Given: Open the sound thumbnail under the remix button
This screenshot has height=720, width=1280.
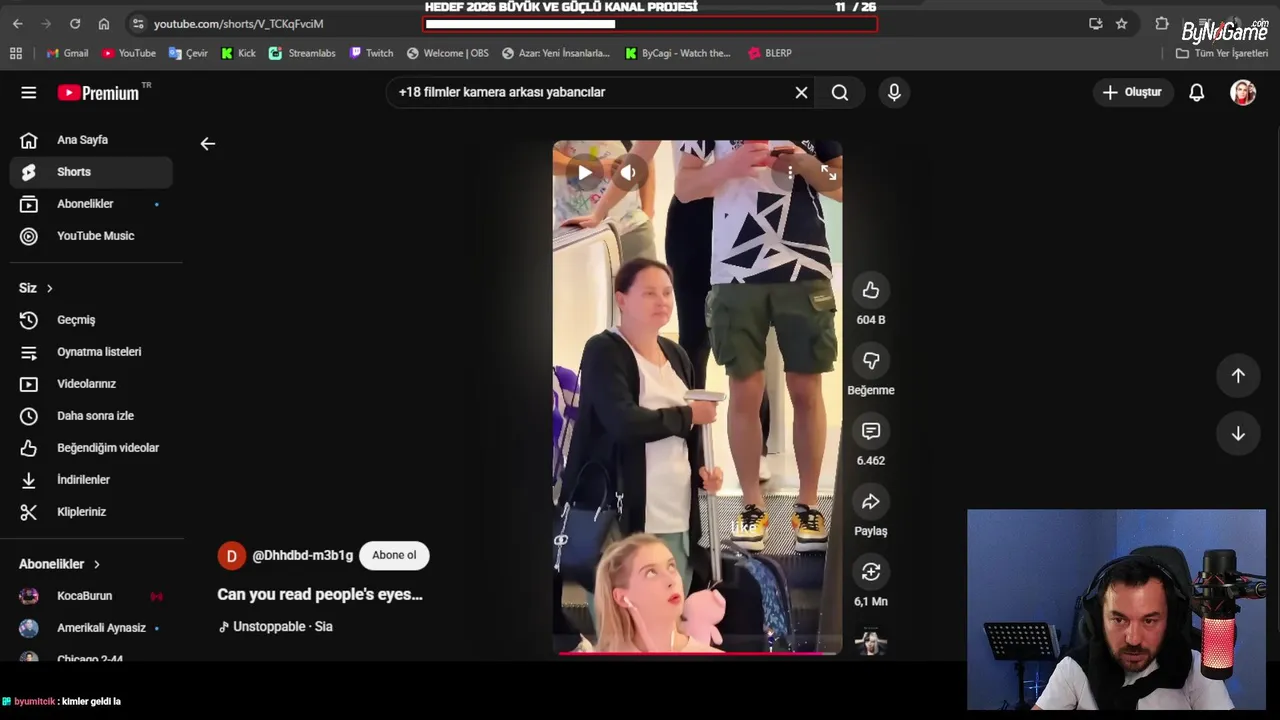Looking at the screenshot, I should (x=871, y=641).
